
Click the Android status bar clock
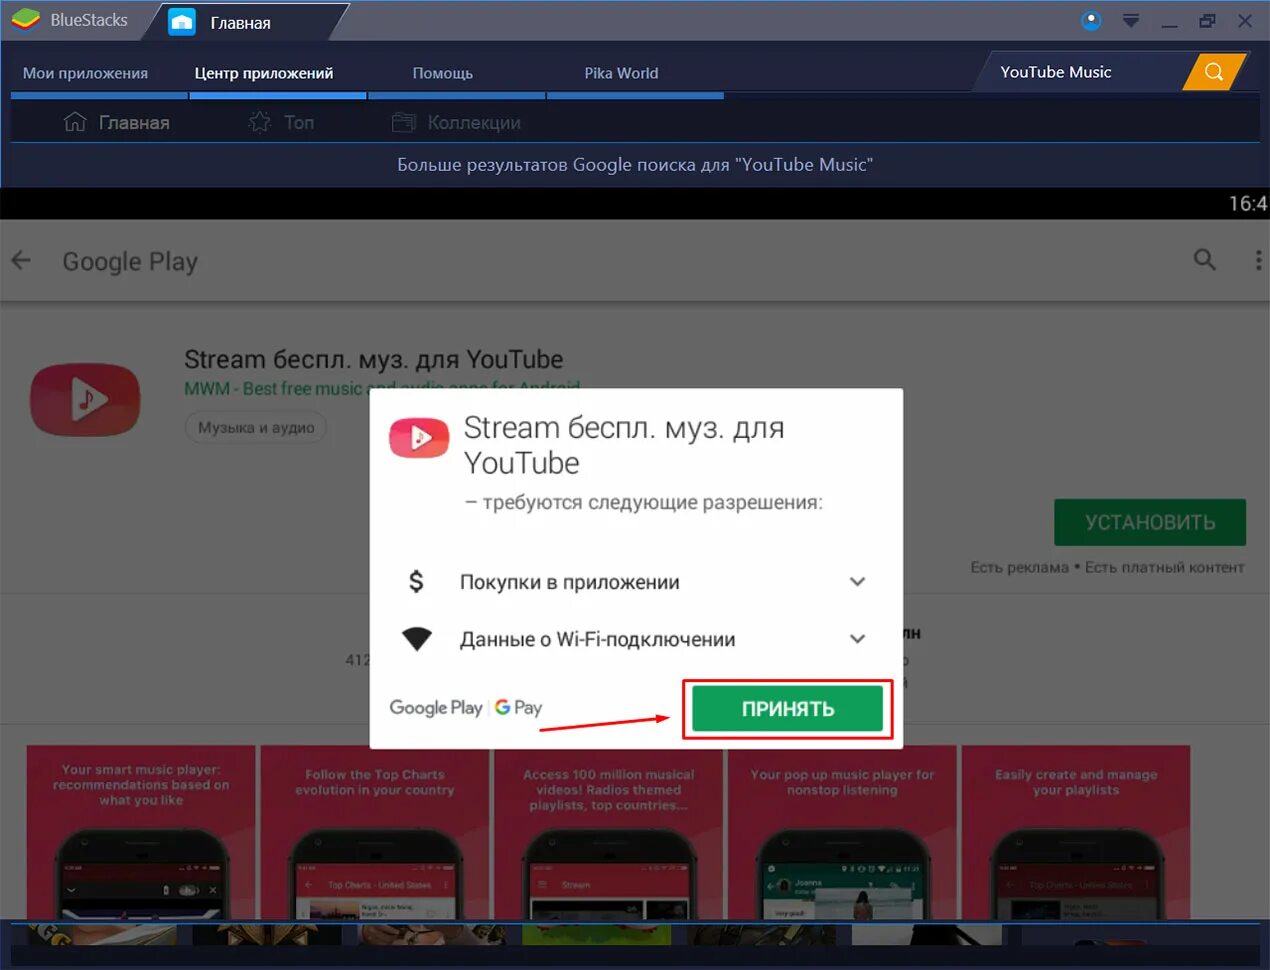(1248, 204)
